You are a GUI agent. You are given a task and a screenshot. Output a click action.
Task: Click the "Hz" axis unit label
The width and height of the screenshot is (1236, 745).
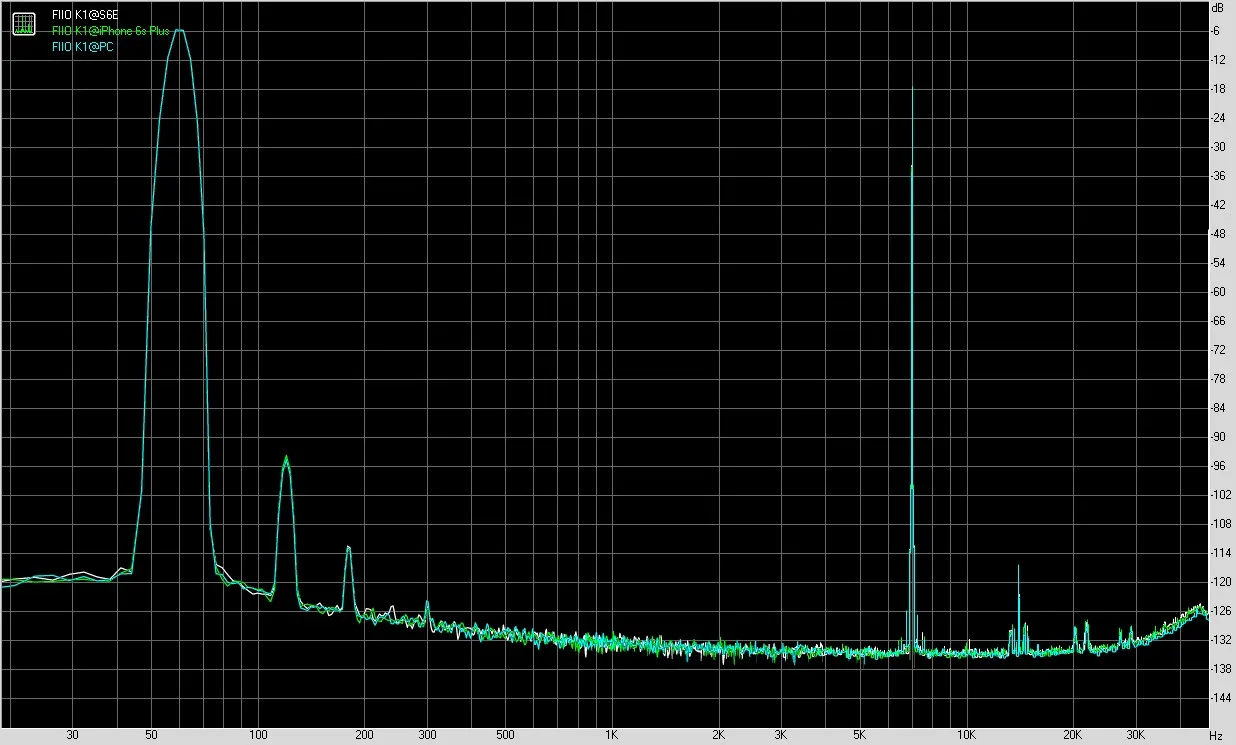[x=1215, y=735]
